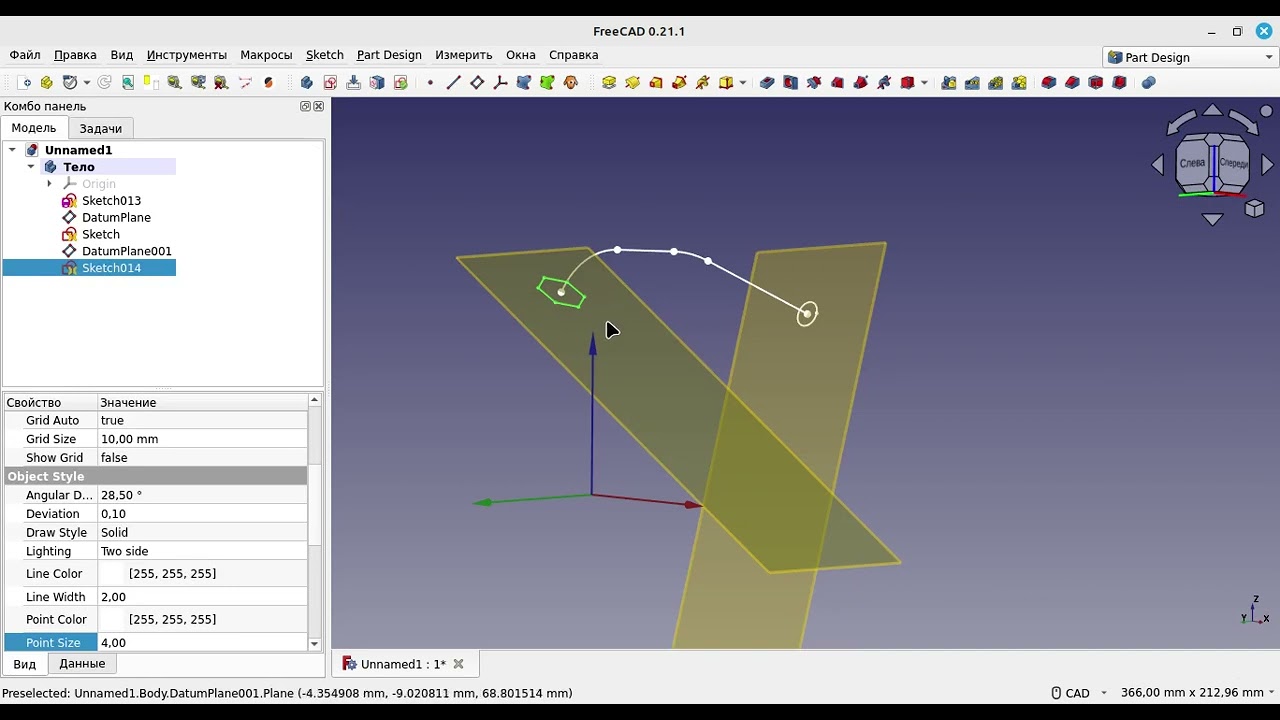1280x720 pixels.
Task: Open the subtractive primitive dropdown arrow
Action: pos(924,83)
